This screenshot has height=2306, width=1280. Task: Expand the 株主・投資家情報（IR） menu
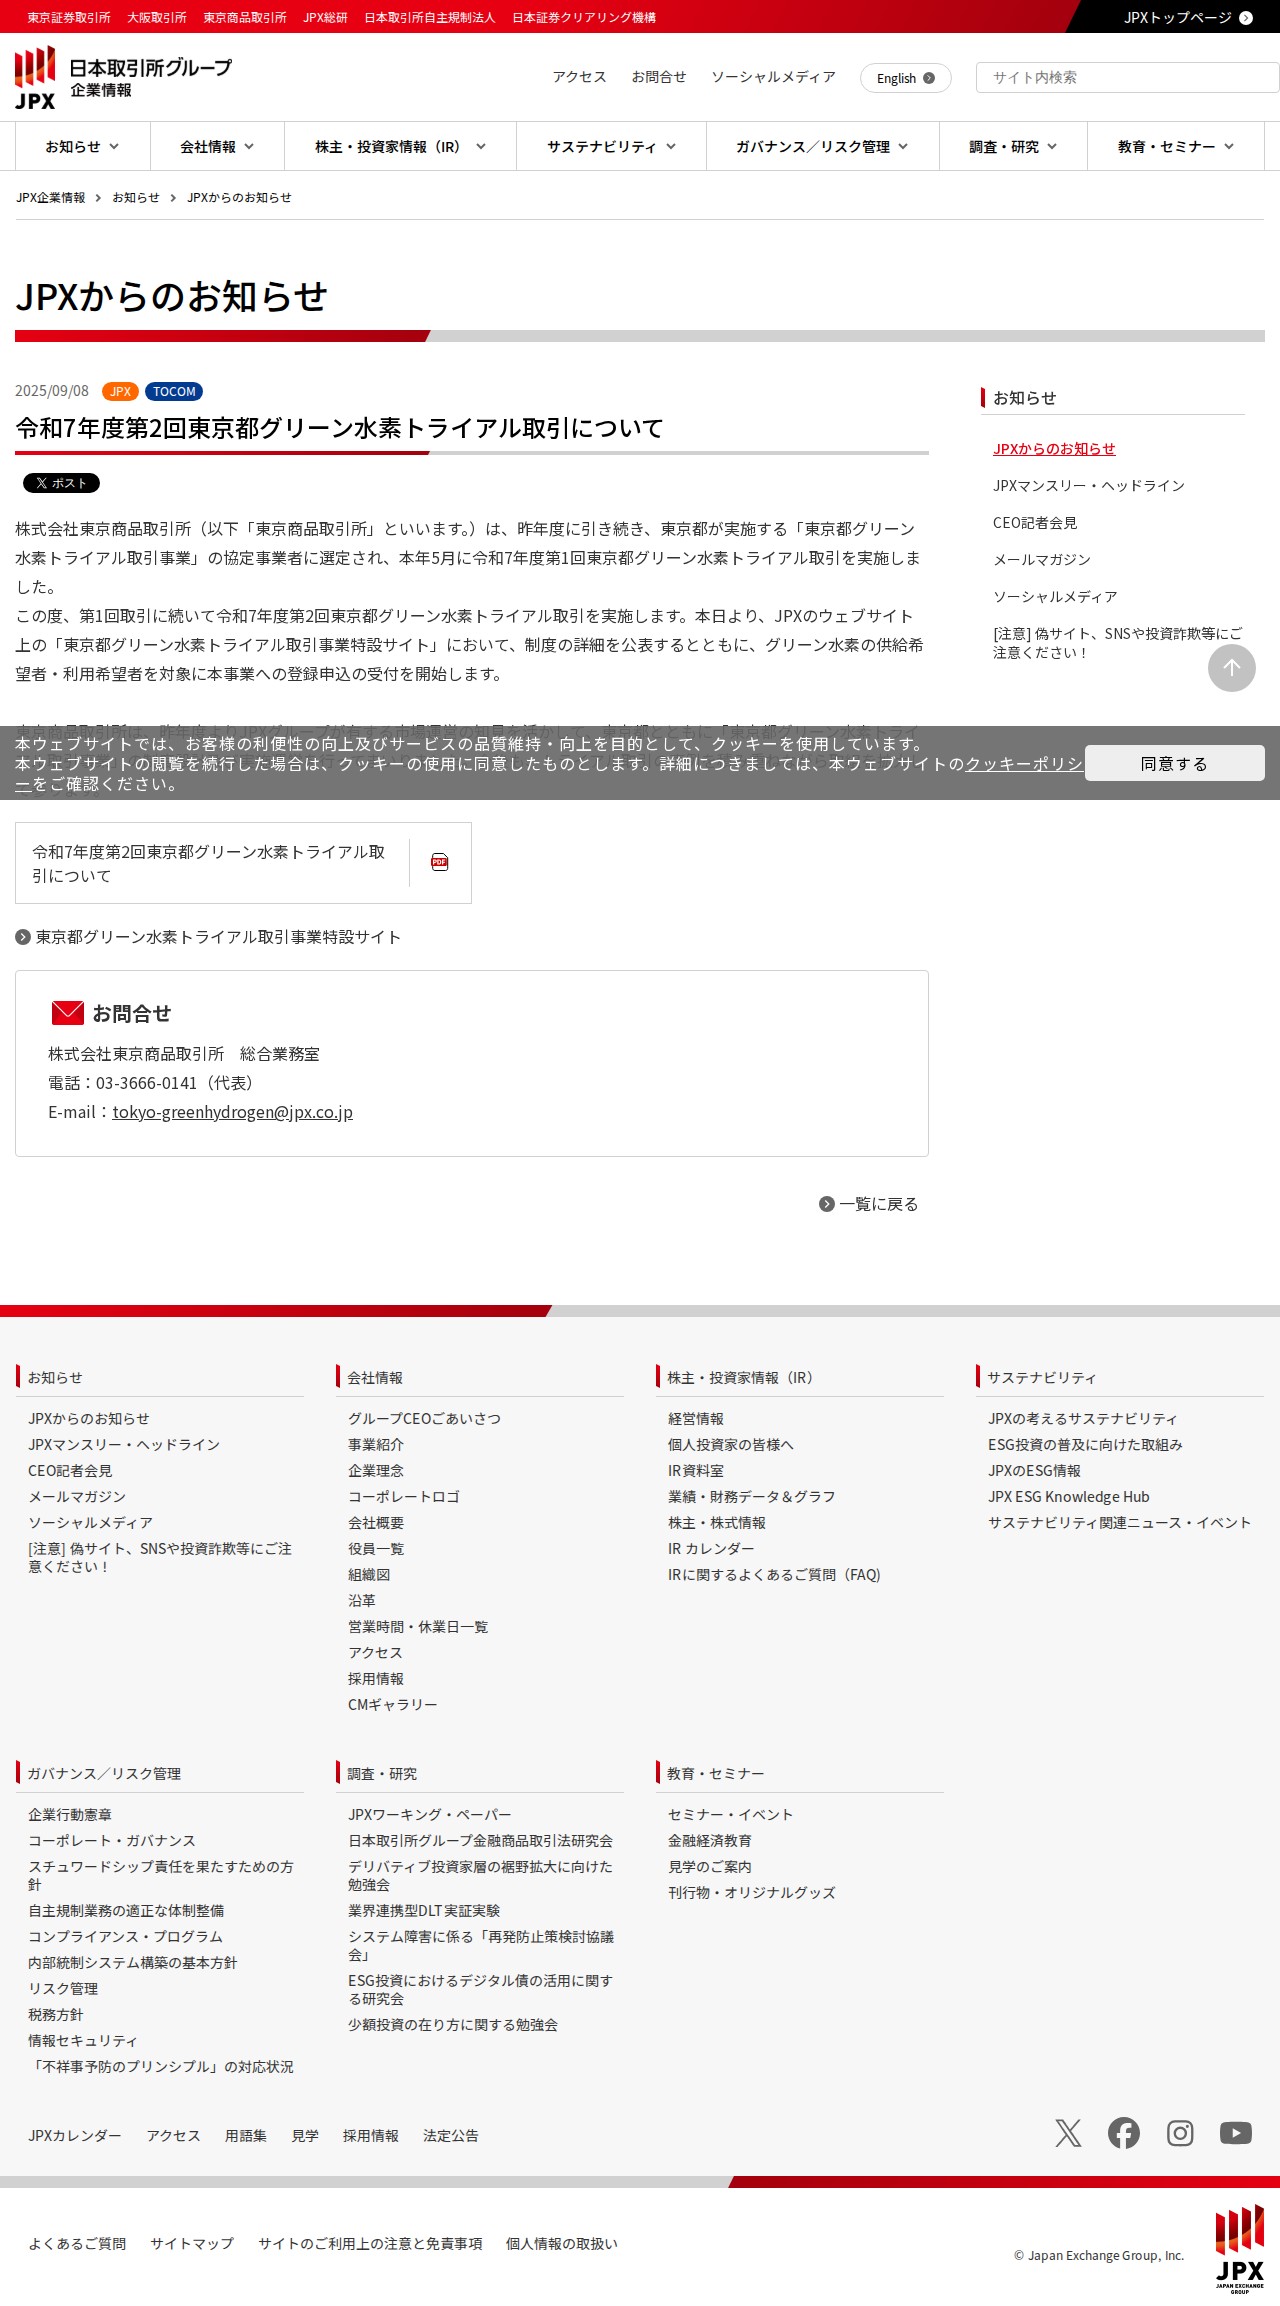[x=400, y=147]
